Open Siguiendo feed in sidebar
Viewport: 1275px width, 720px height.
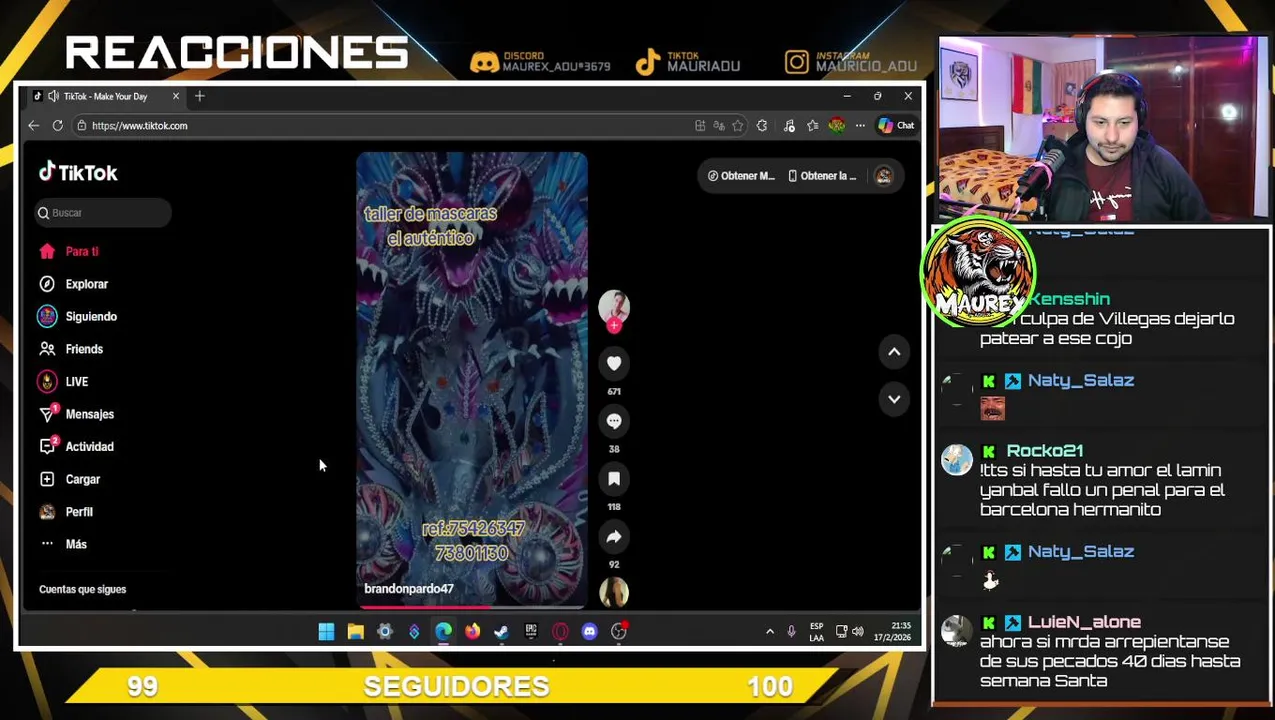coord(78,316)
